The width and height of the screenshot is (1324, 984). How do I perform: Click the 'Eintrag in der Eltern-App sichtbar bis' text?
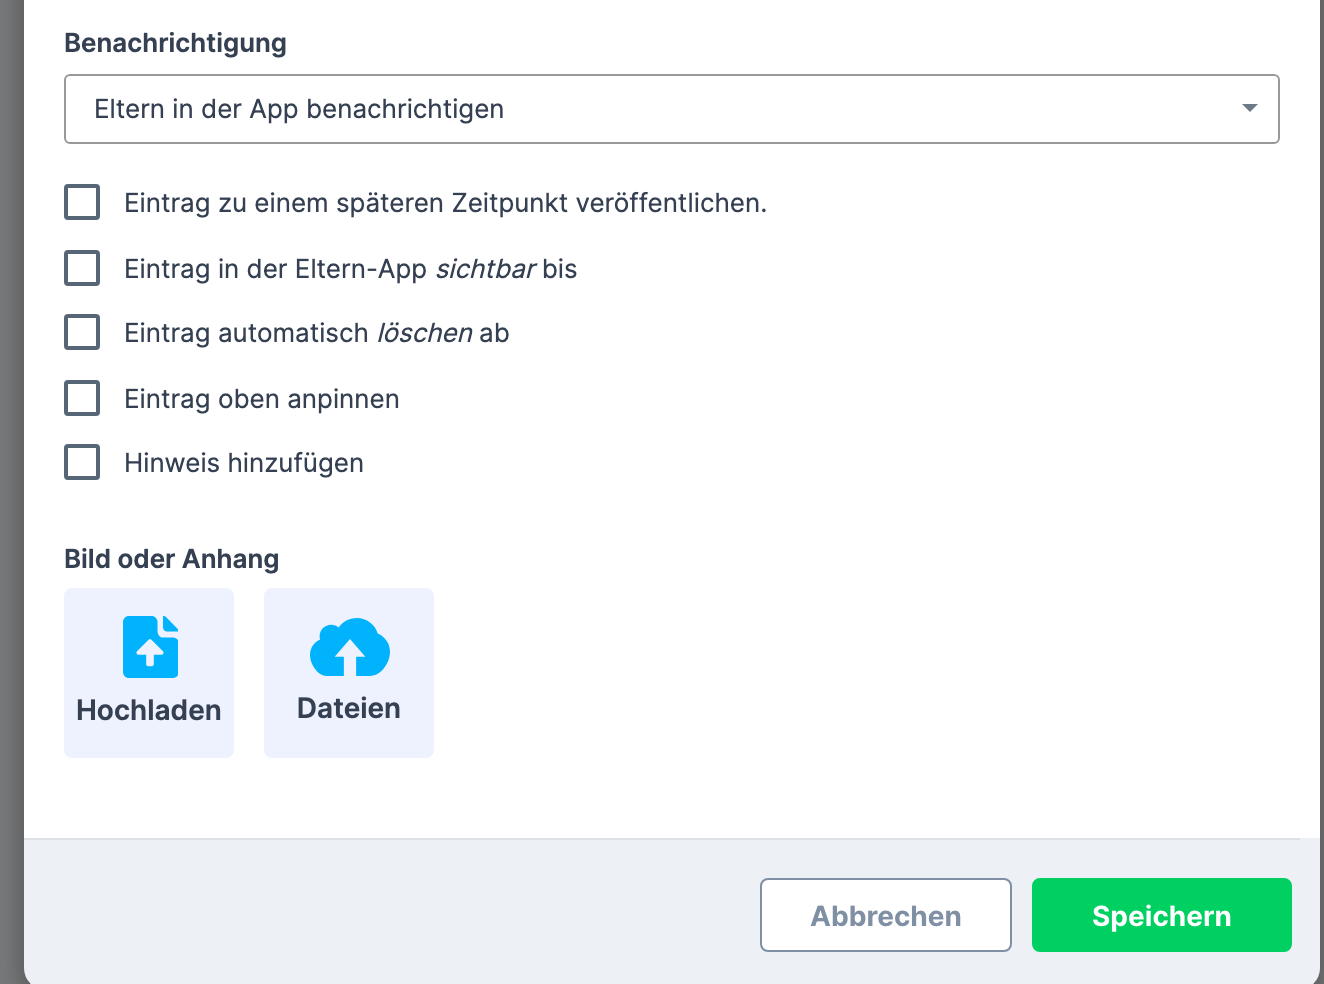pos(351,269)
